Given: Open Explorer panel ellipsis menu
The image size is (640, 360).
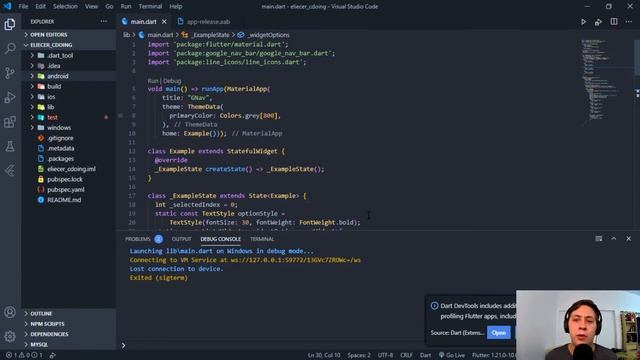Looking at the screenshot, I should 104,21.
